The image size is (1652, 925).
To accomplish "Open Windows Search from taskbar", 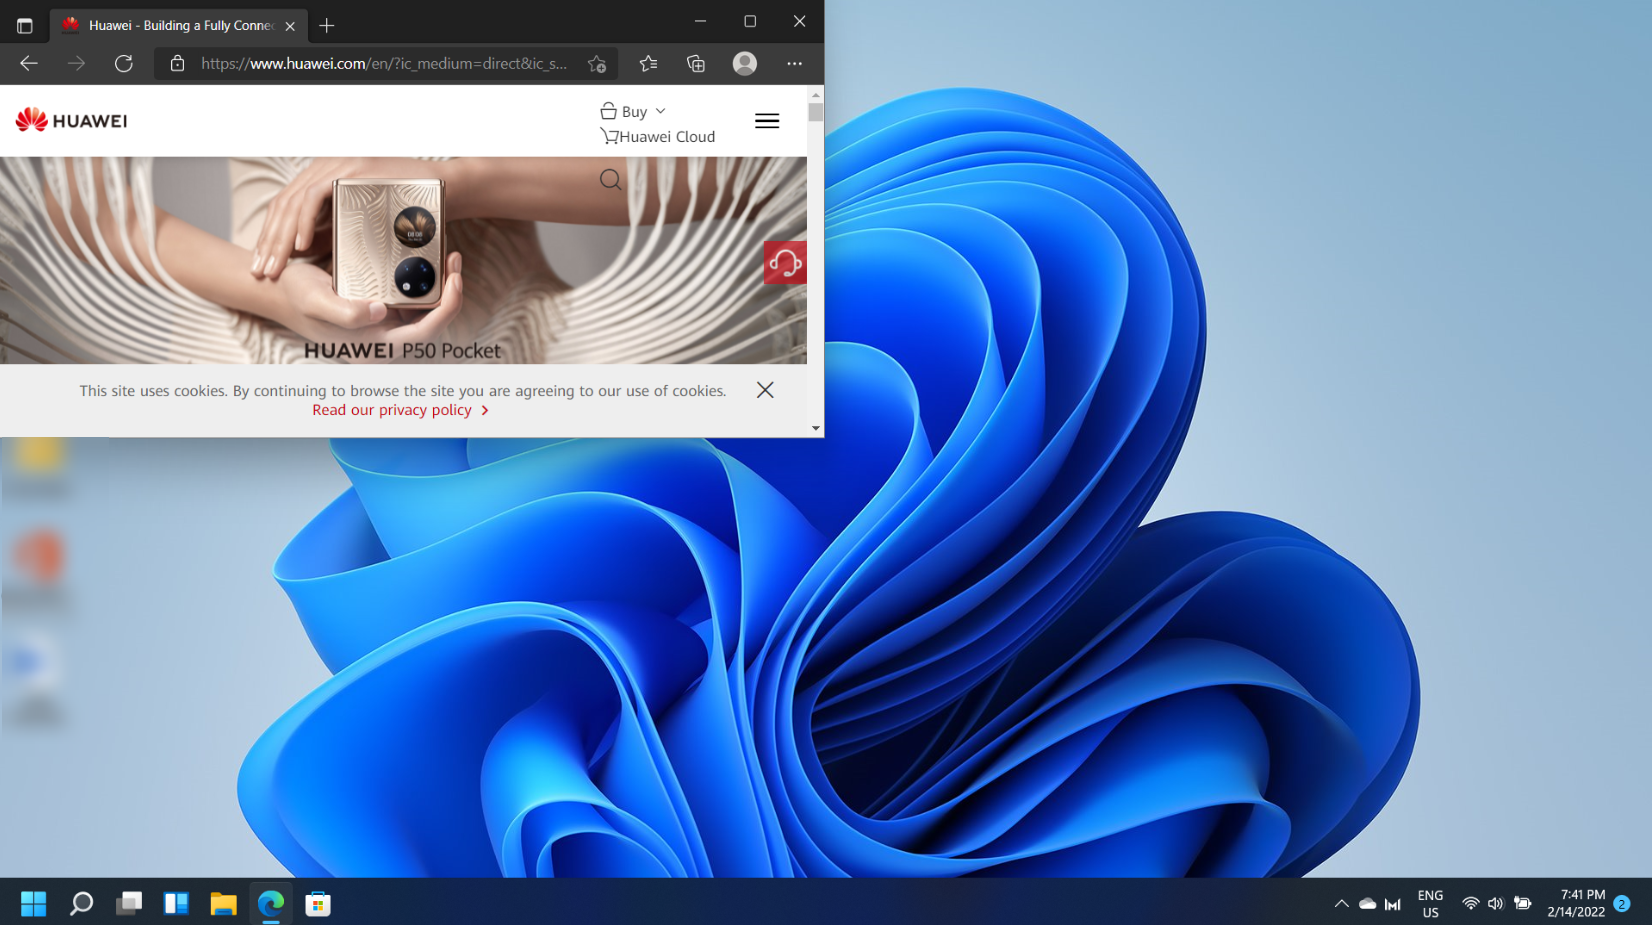I will click(81, 904).
